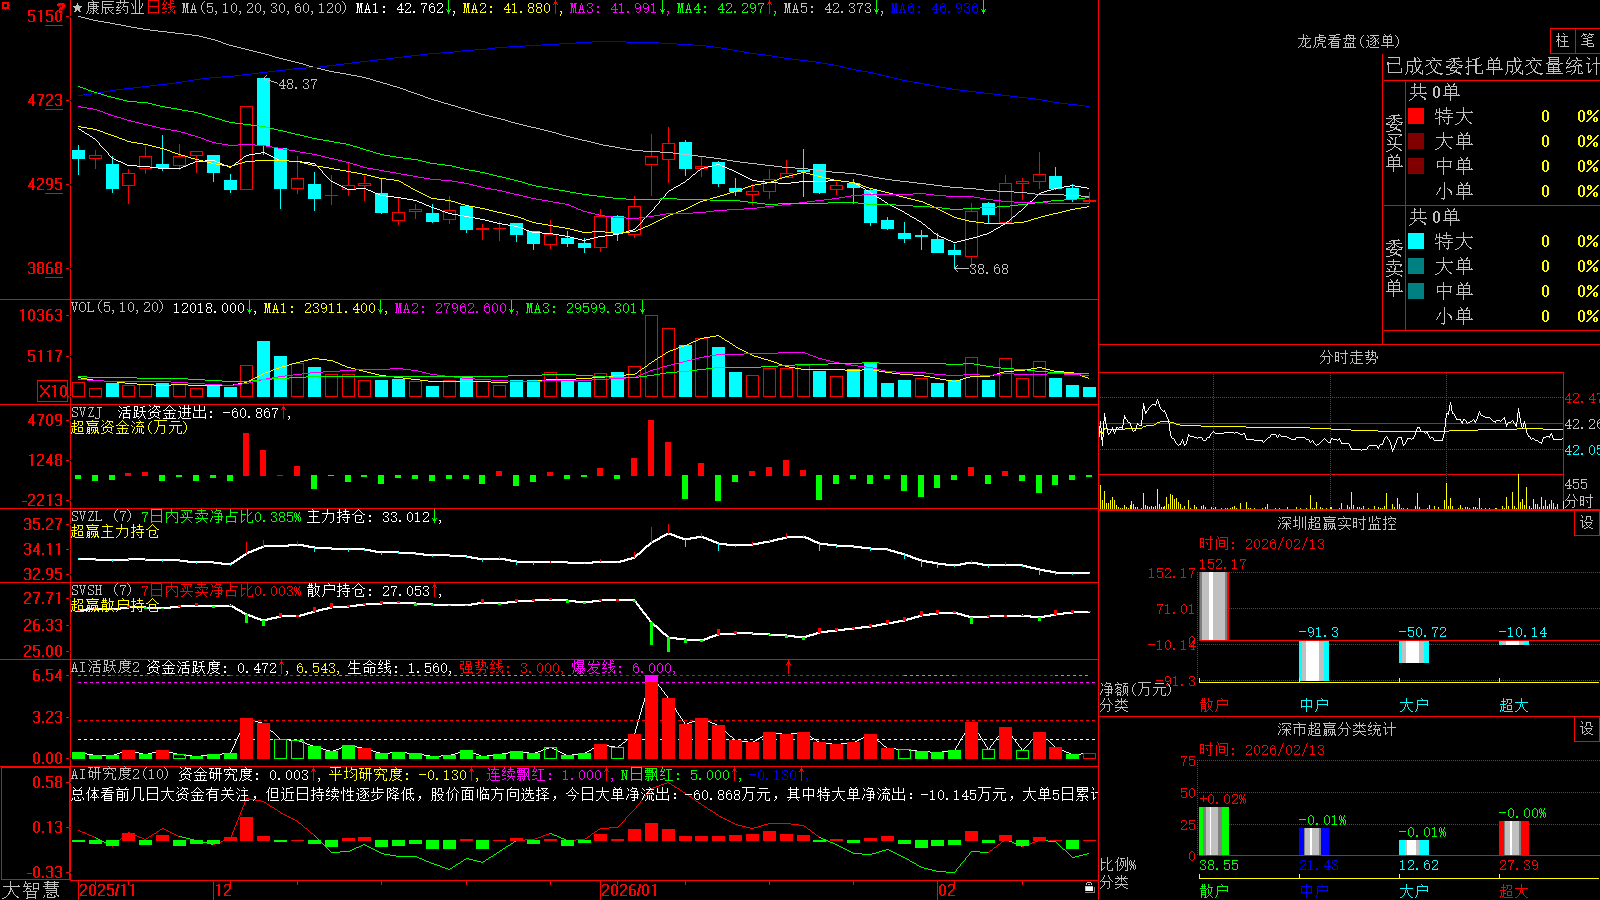1600x900 pixels.
Task: Select the 分时走势 panel title
Action: click(1348, 357)
